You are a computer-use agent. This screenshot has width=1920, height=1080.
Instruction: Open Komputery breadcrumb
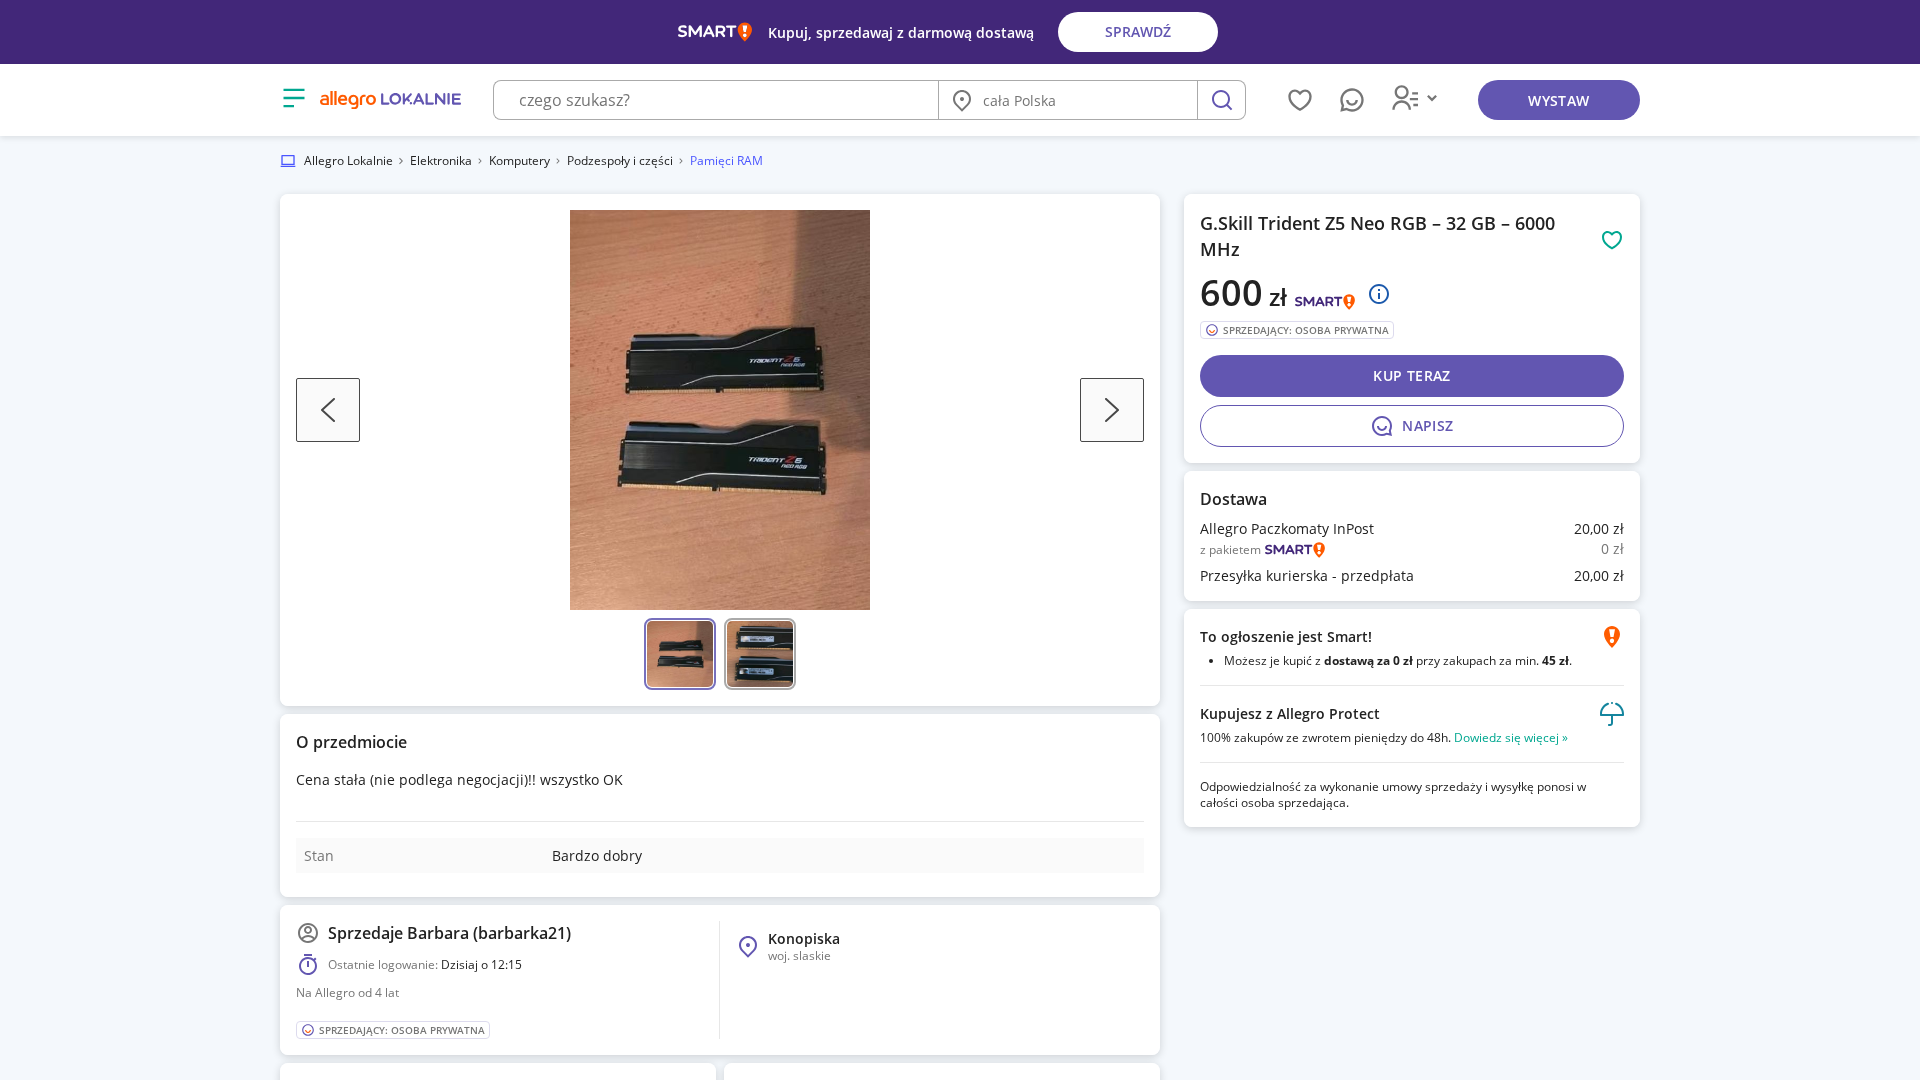pos(519,161)
